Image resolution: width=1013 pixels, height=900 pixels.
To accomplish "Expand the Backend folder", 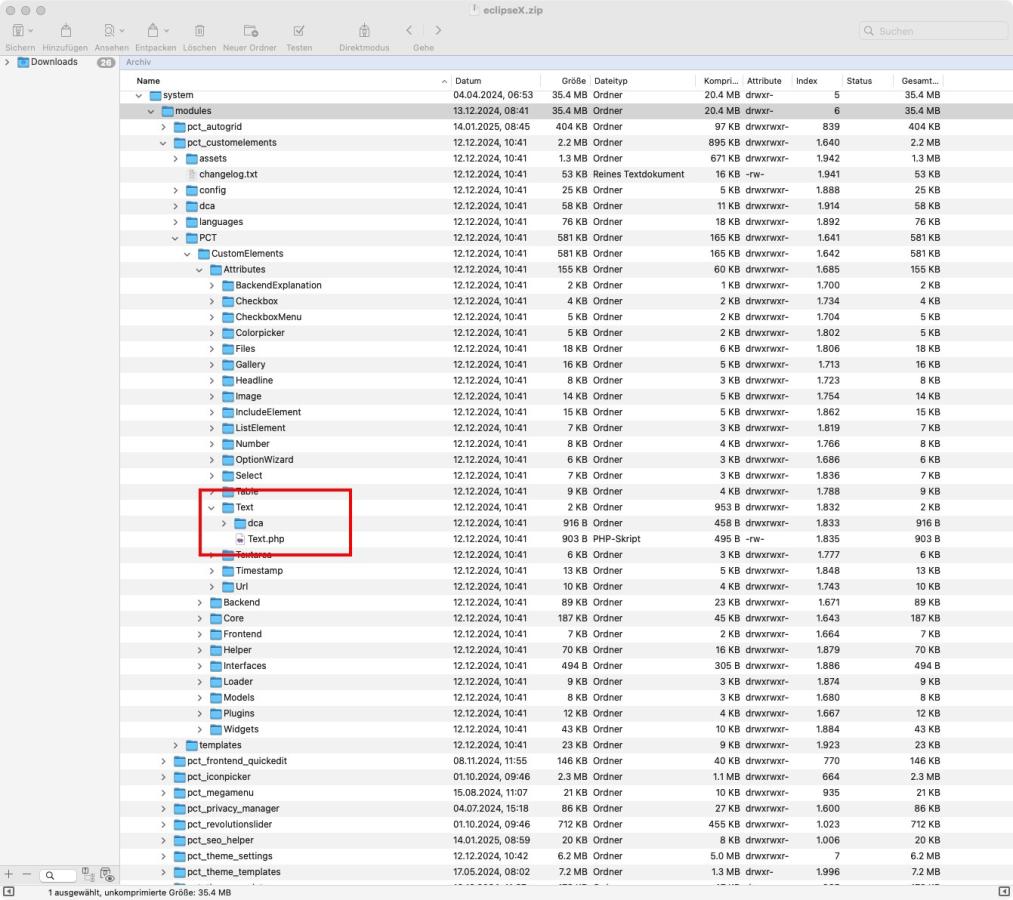I will (x=200, y=602).
